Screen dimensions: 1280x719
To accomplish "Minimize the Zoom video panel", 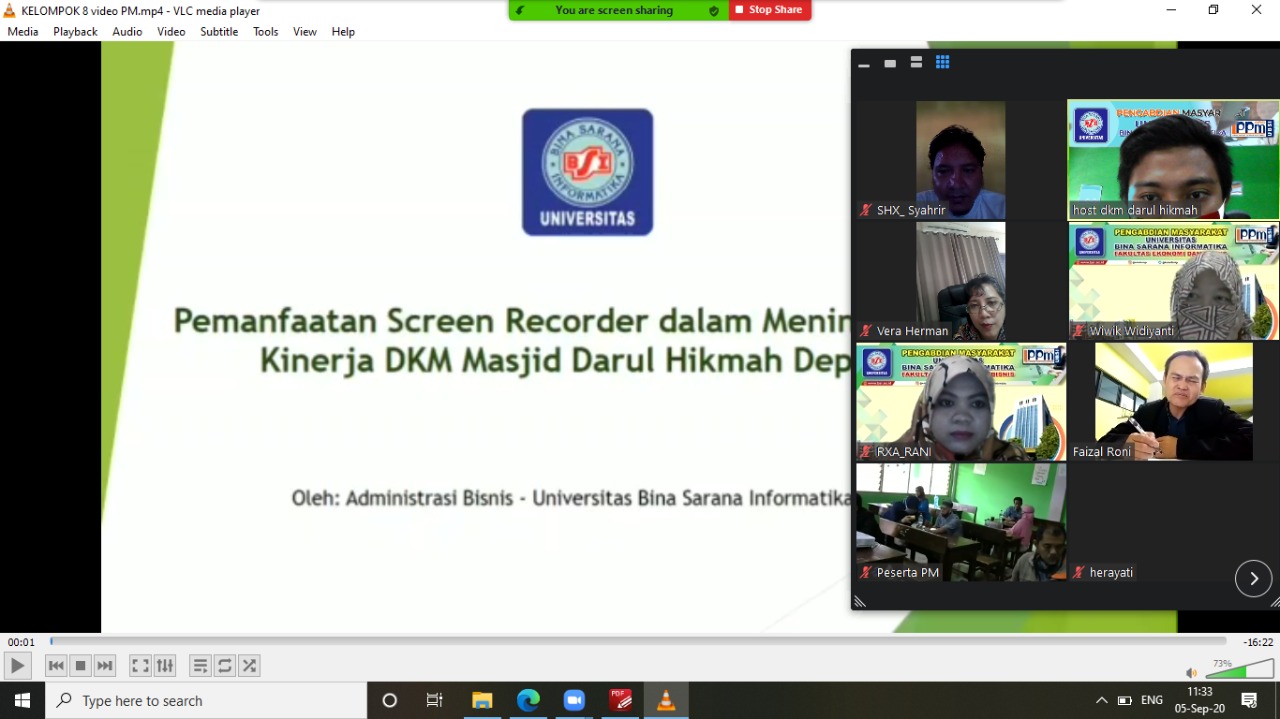I will 864,63.
